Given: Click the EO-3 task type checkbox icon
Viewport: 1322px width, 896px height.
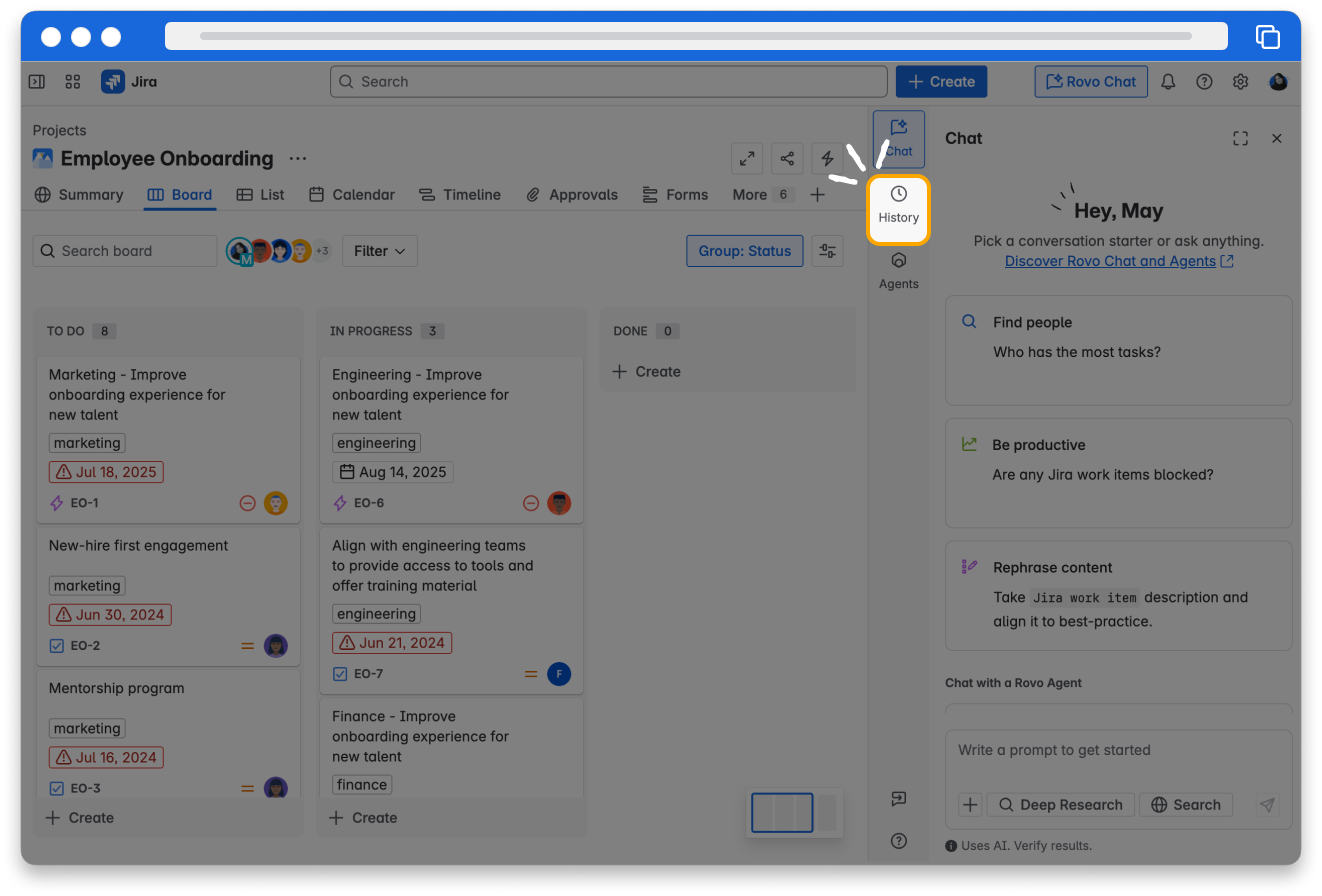Looking at the screenshot, I should pos(57,788).
